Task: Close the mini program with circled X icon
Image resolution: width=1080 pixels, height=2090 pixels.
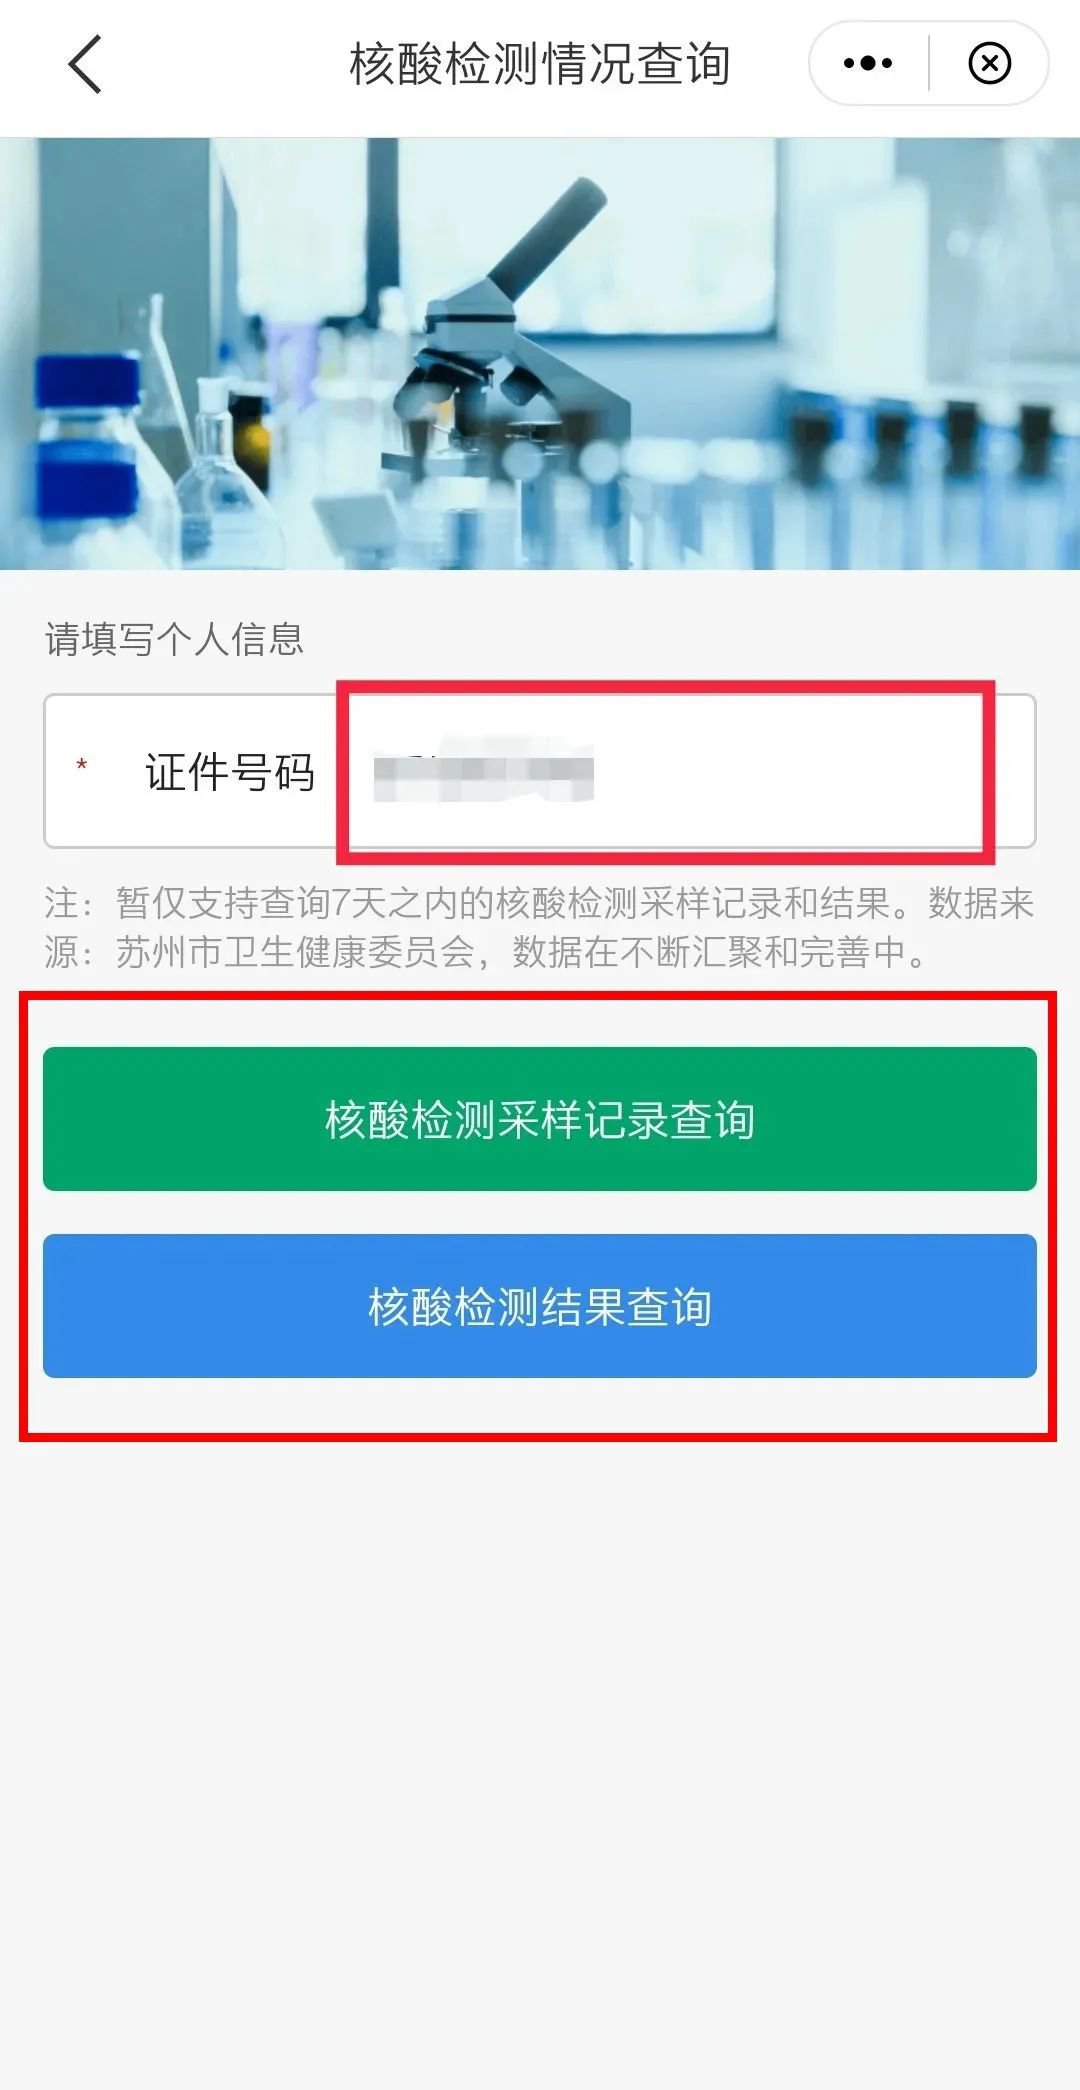Action: [989, 63]
